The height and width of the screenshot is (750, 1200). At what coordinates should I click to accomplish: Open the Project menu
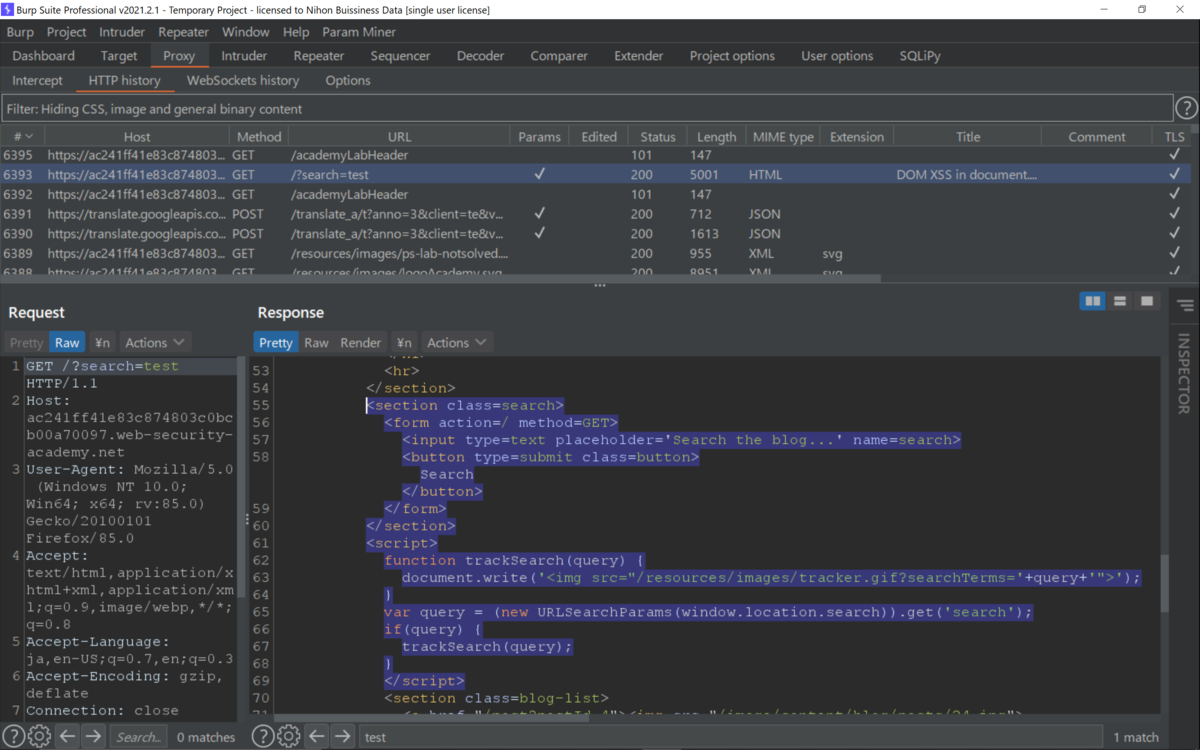(x=67, y=31)
